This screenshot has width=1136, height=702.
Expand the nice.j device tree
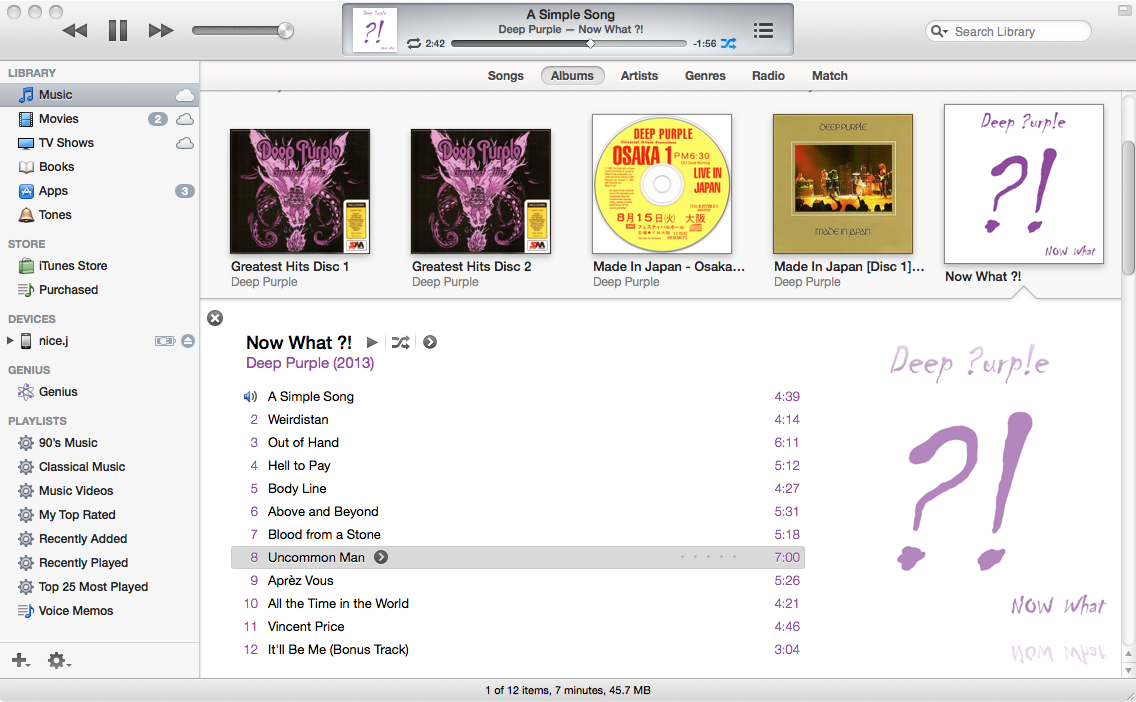pyautogui.click(x=10, y=340)
